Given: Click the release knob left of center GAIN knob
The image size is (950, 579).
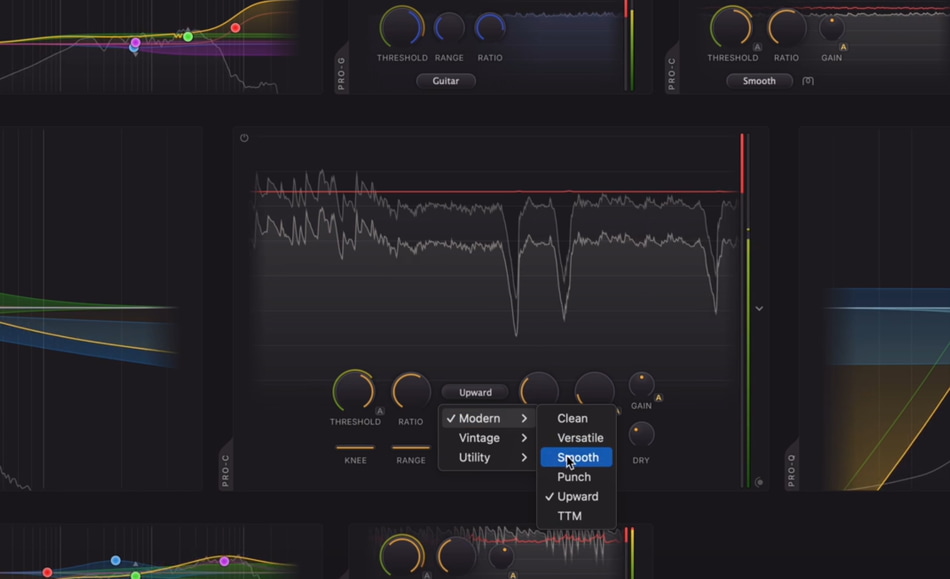Looking at the screenshot, I should (594, 388).
